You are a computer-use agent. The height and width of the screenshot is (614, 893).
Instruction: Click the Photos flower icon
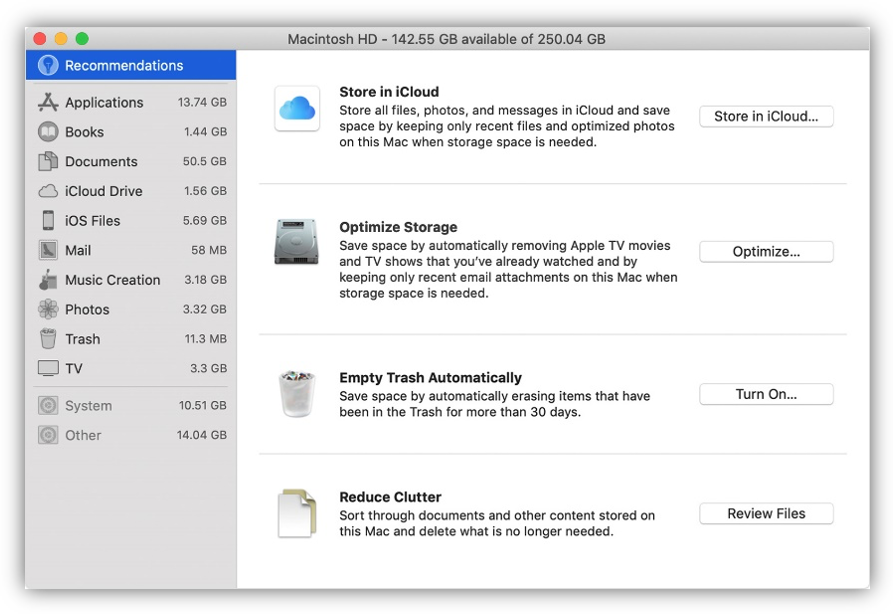pyautogui.click(x=48, y=309)
